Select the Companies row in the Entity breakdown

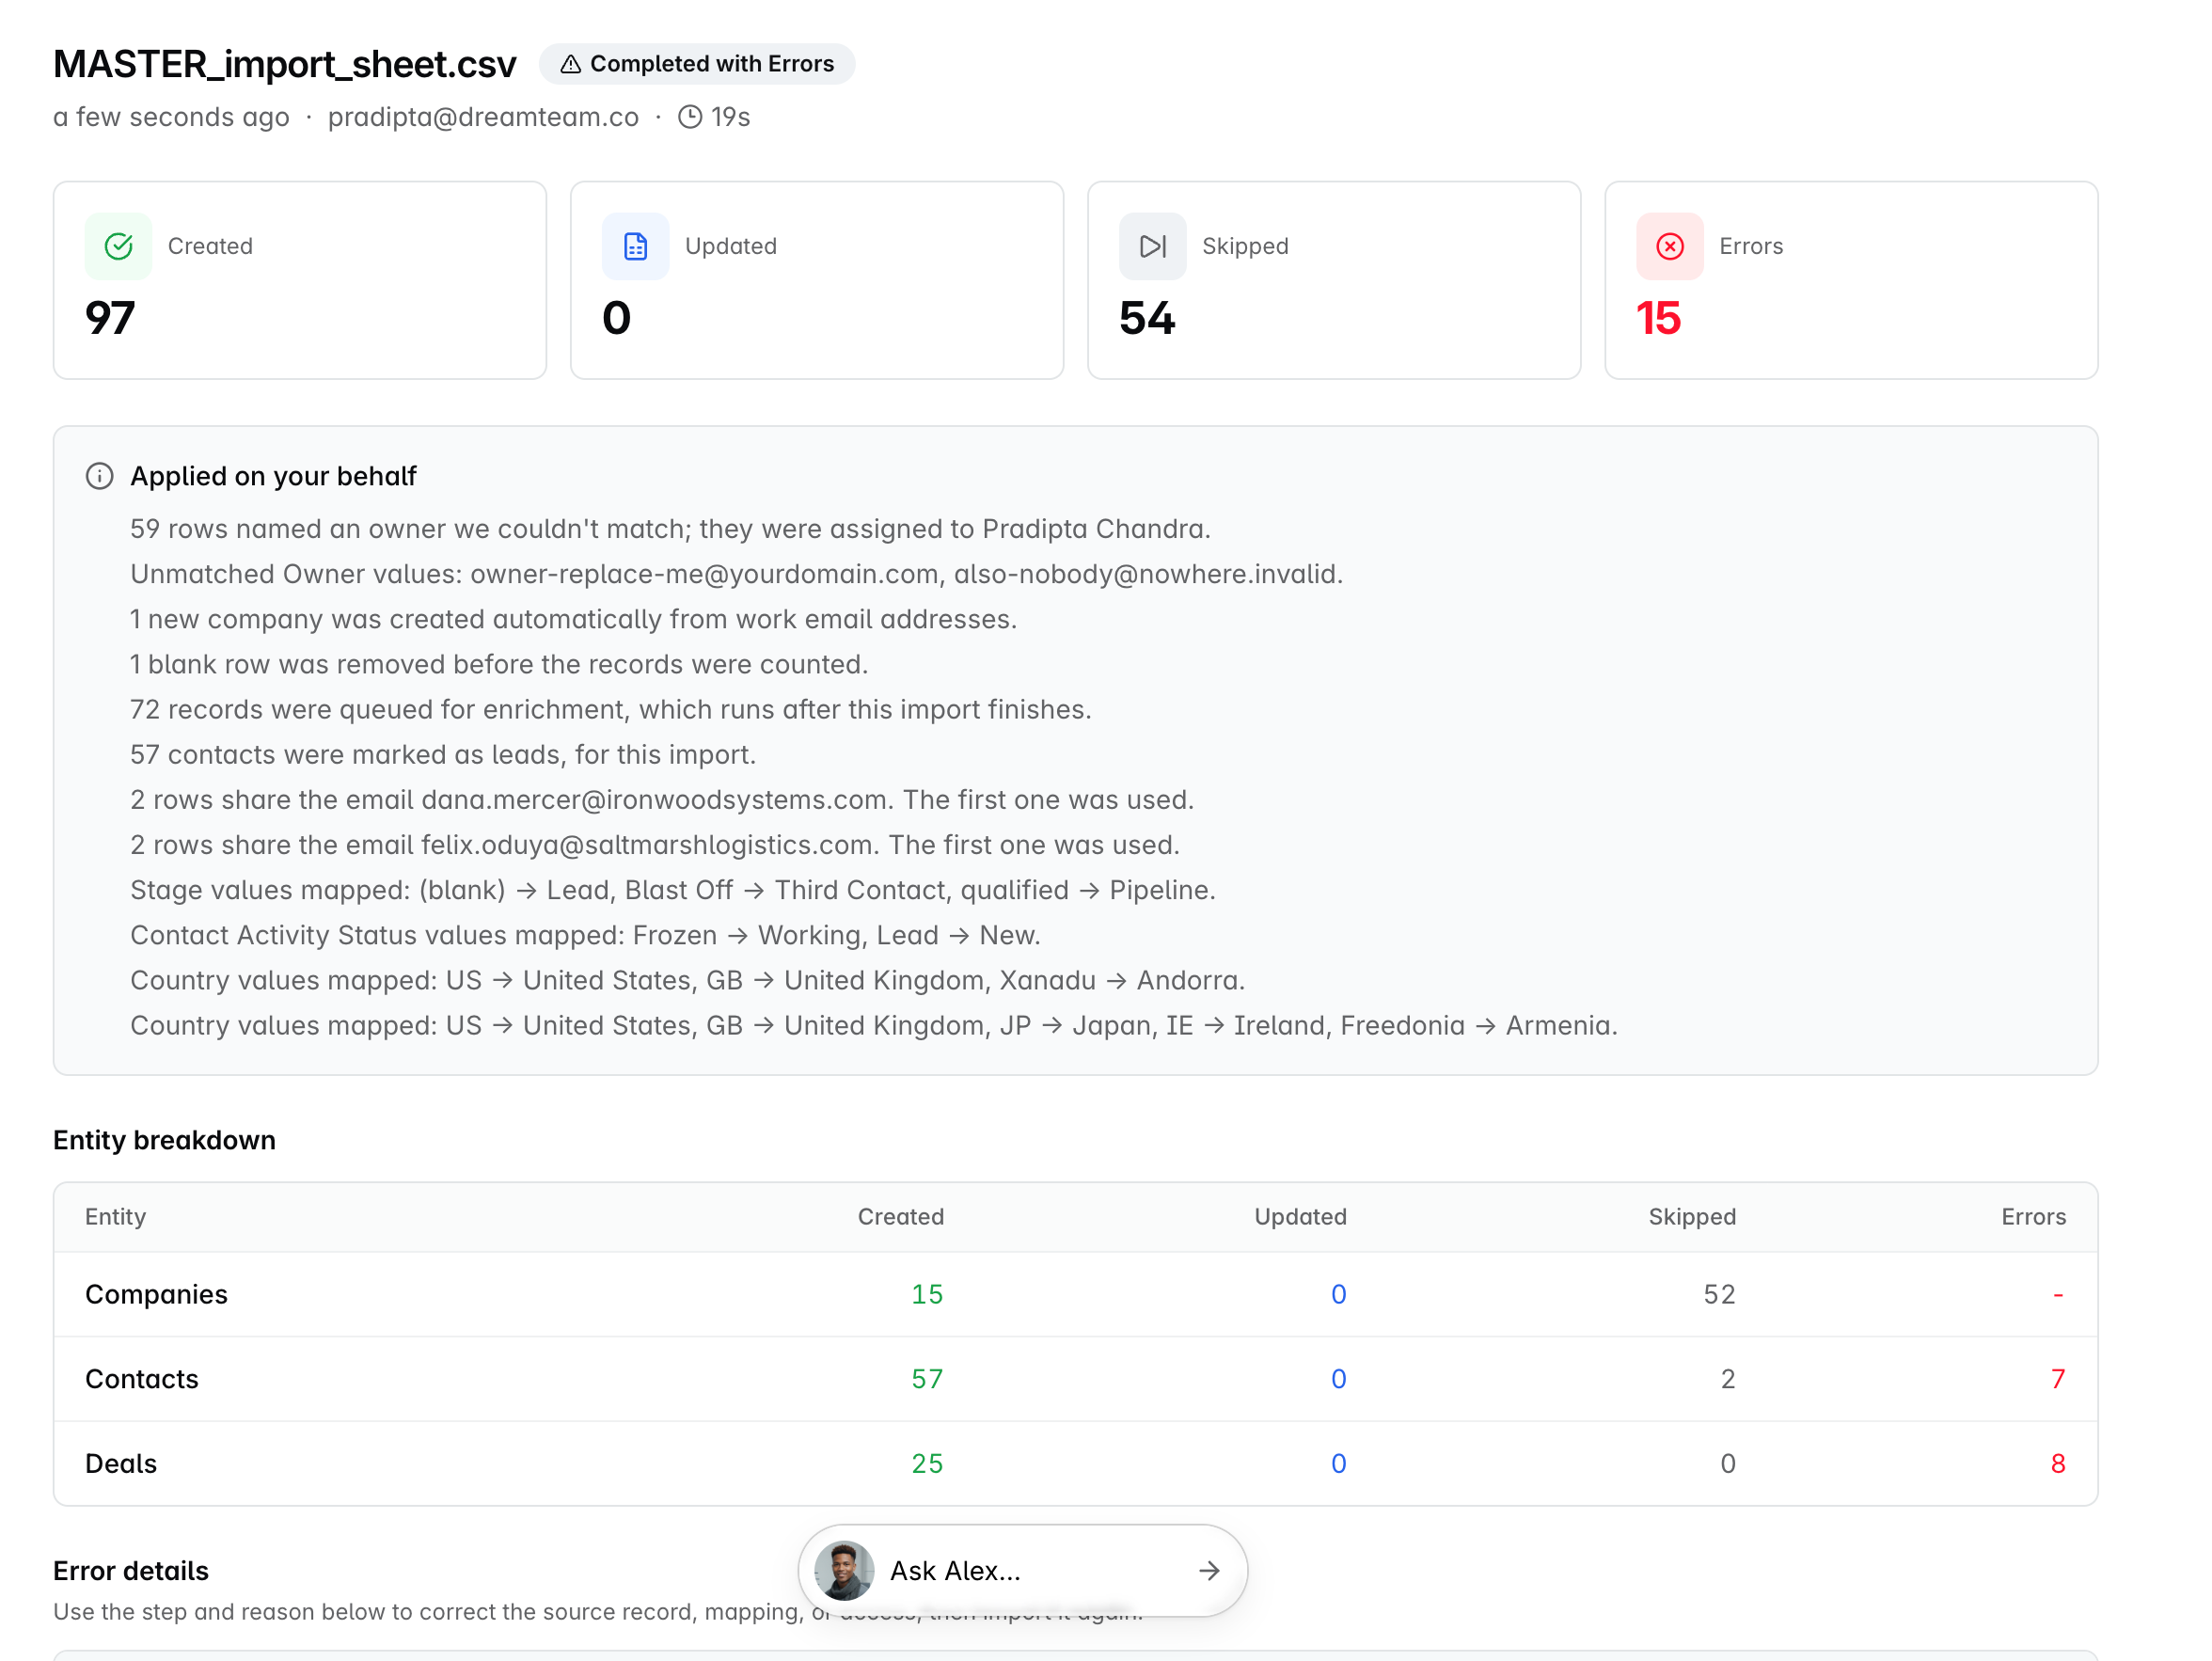pos(1075,1294)
